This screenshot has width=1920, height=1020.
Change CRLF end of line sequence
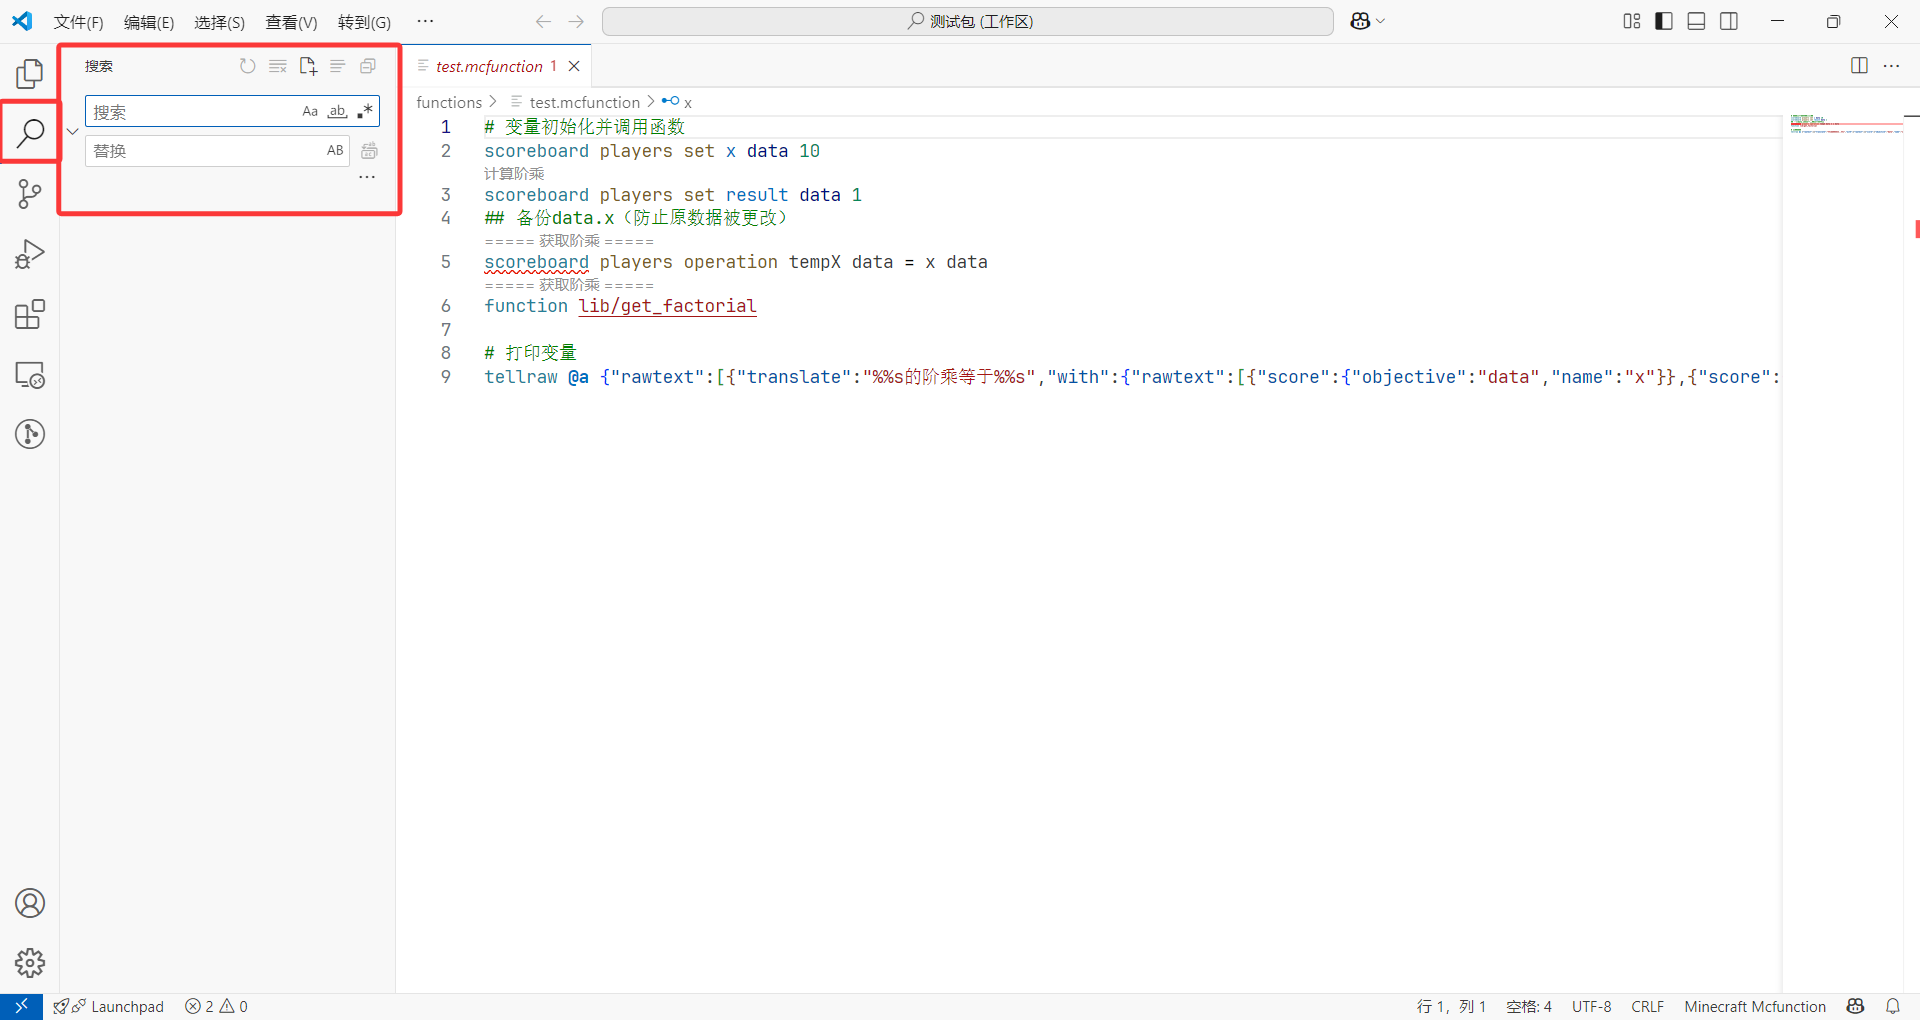(1647, 1006)
